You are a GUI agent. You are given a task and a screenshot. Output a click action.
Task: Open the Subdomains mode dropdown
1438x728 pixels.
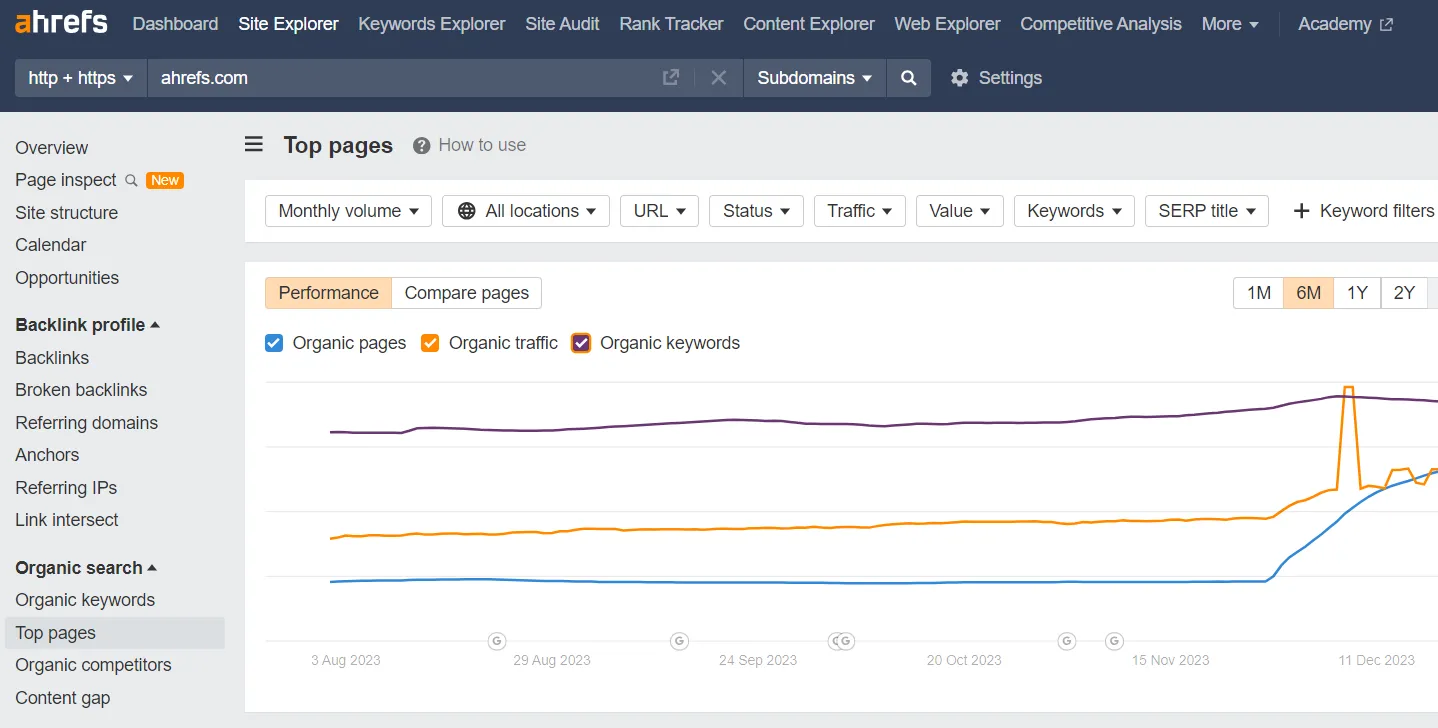[815, 77]
